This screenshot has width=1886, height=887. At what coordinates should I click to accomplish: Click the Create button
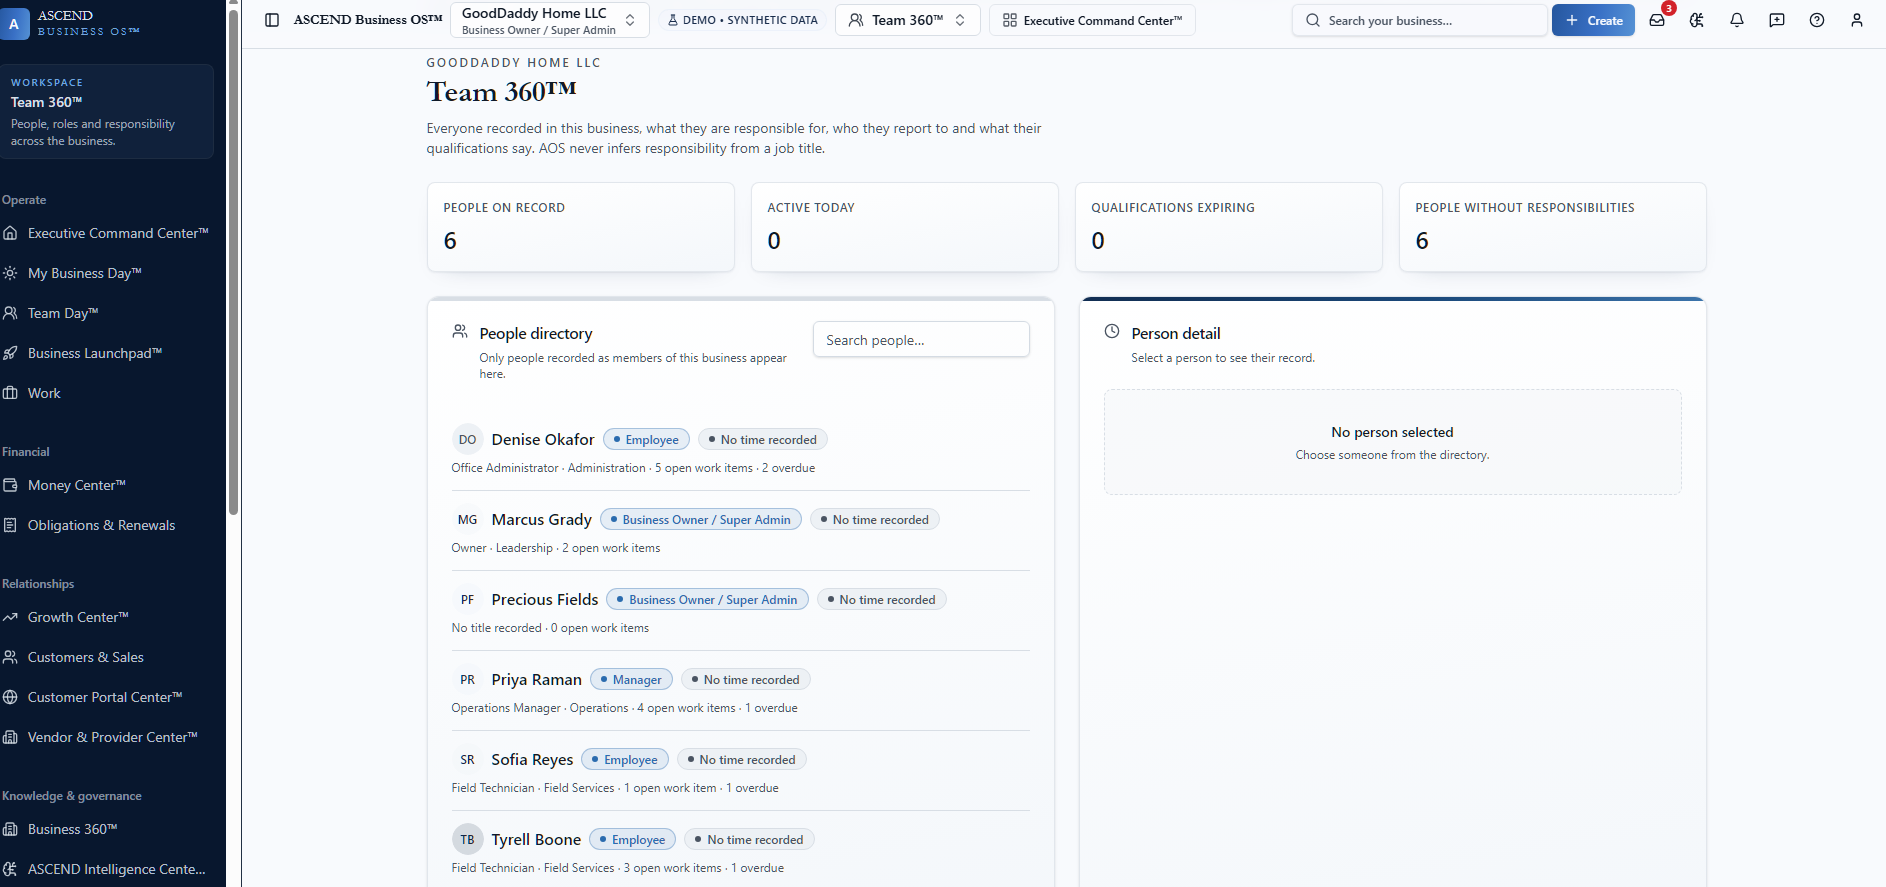click(x=1593, y=20)
